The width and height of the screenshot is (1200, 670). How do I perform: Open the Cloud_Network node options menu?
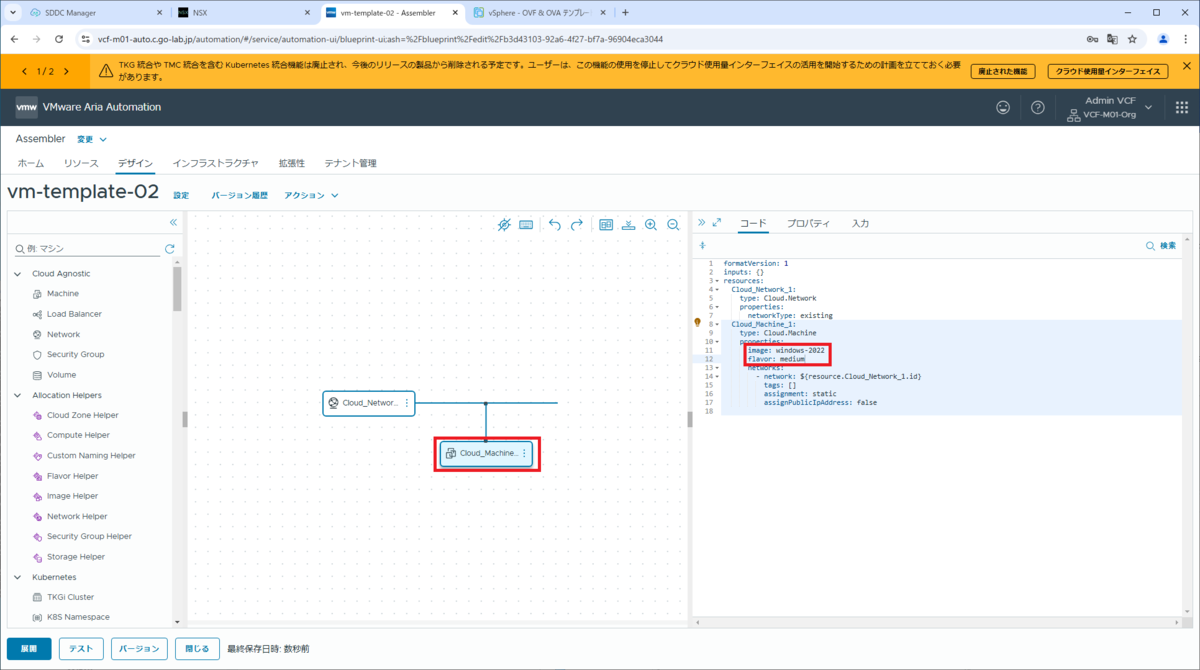tap(407, 403)
